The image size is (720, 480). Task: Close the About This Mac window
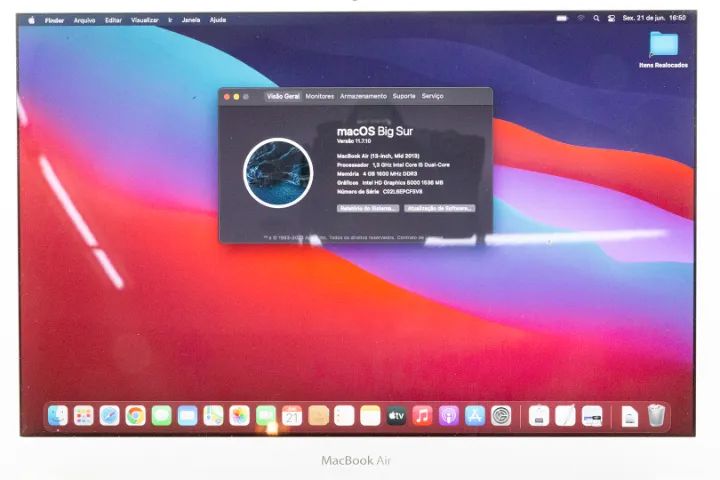tap(226, 97)
